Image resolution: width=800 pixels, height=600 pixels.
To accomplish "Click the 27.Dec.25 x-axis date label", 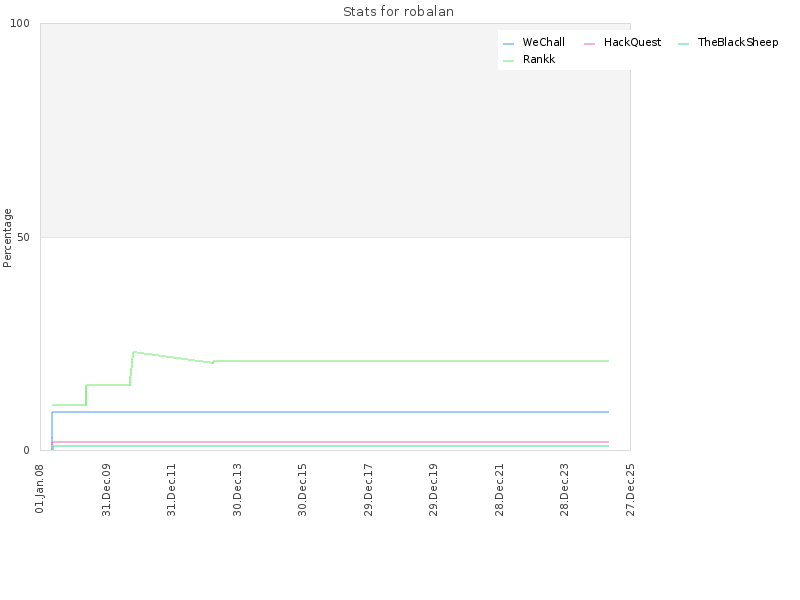I will tap(630, 490).
